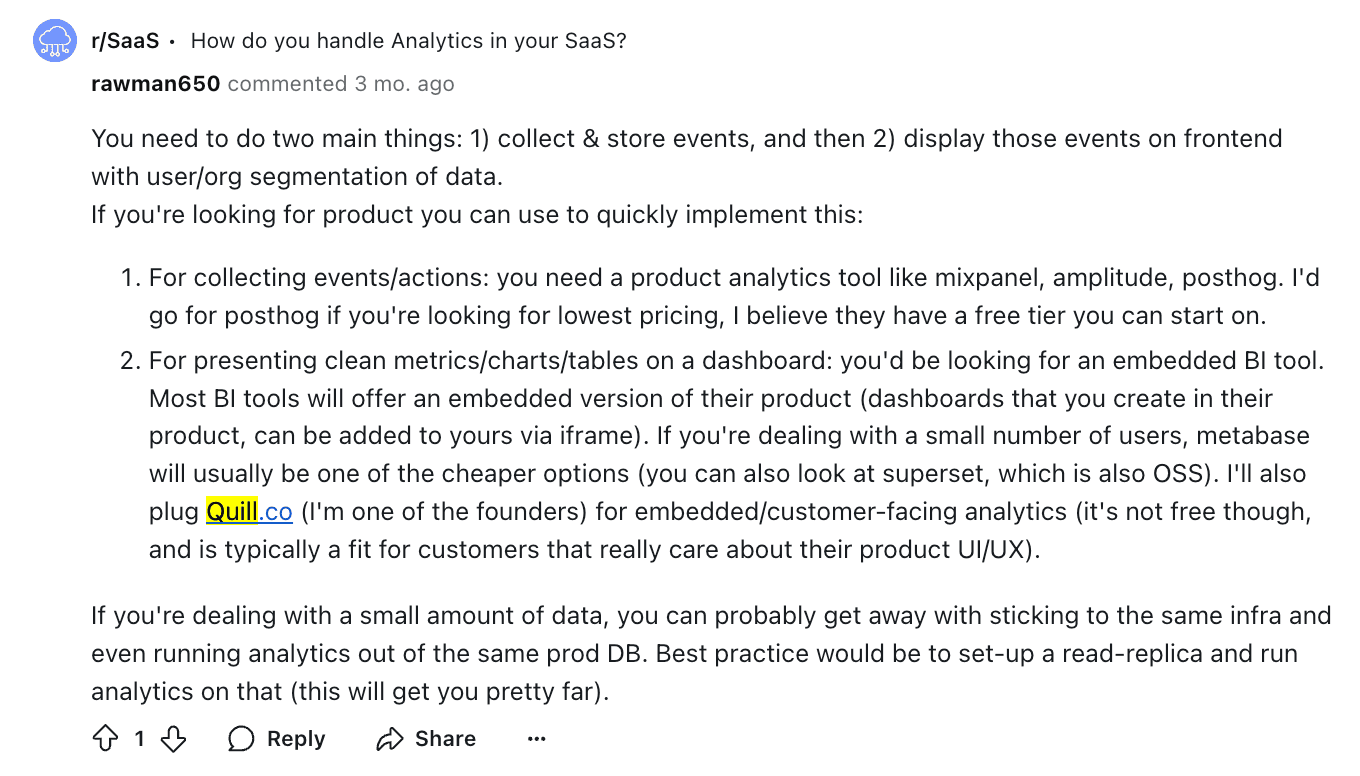The height and width of the screenshot is (776, 1360).
Task: Click the final paragraph about read-replica
Action: coord(710,653)
